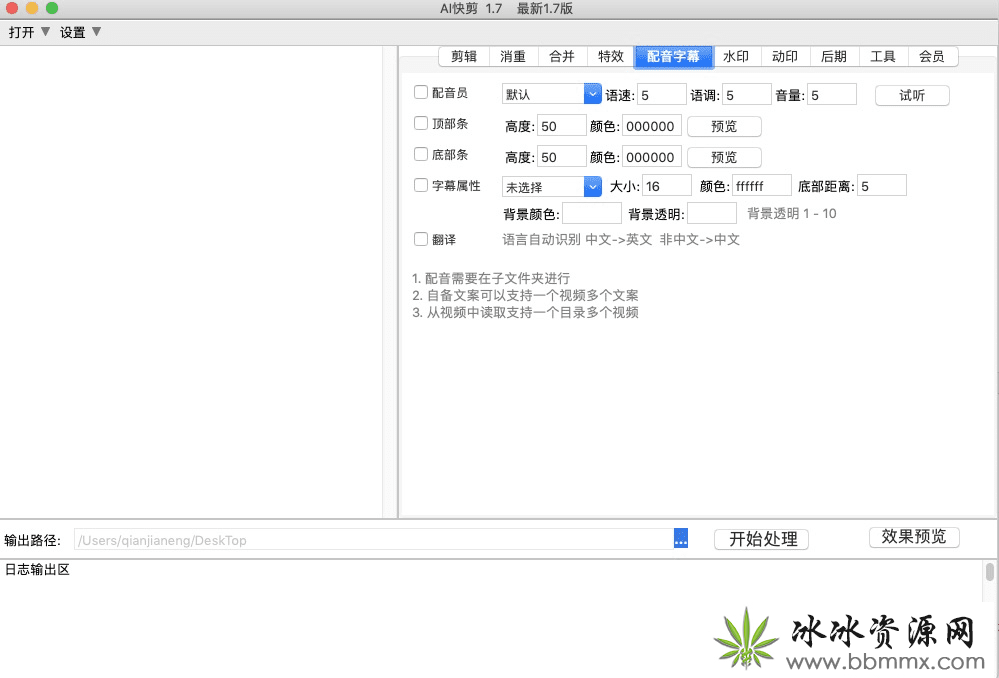The height and width of the screenshot is (678, 999).
Task: Click the 语速 input field
Action: pyautogui.click(x=662, y=95)
